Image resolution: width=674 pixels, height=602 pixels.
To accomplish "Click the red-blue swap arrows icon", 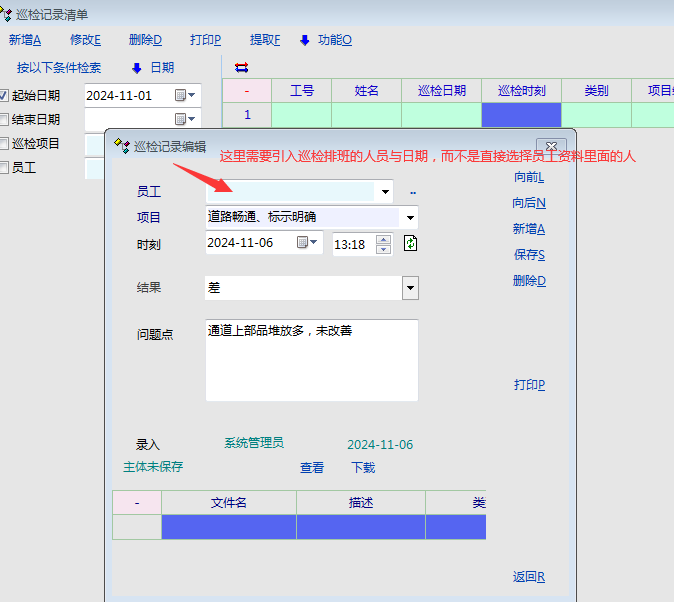I will [241, 68].
